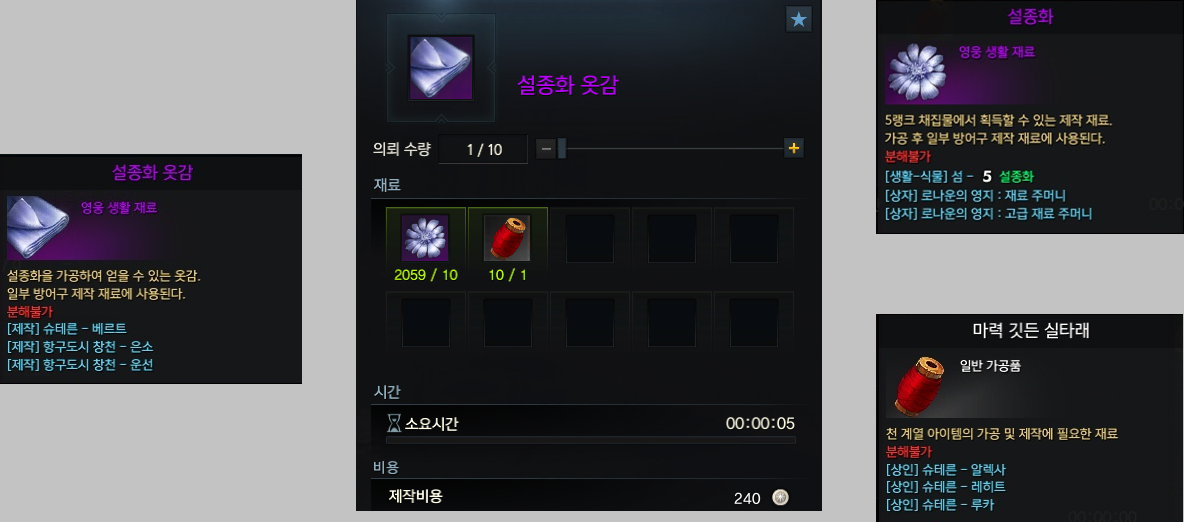Click the silver coin icon beside 240

(780, 498)
